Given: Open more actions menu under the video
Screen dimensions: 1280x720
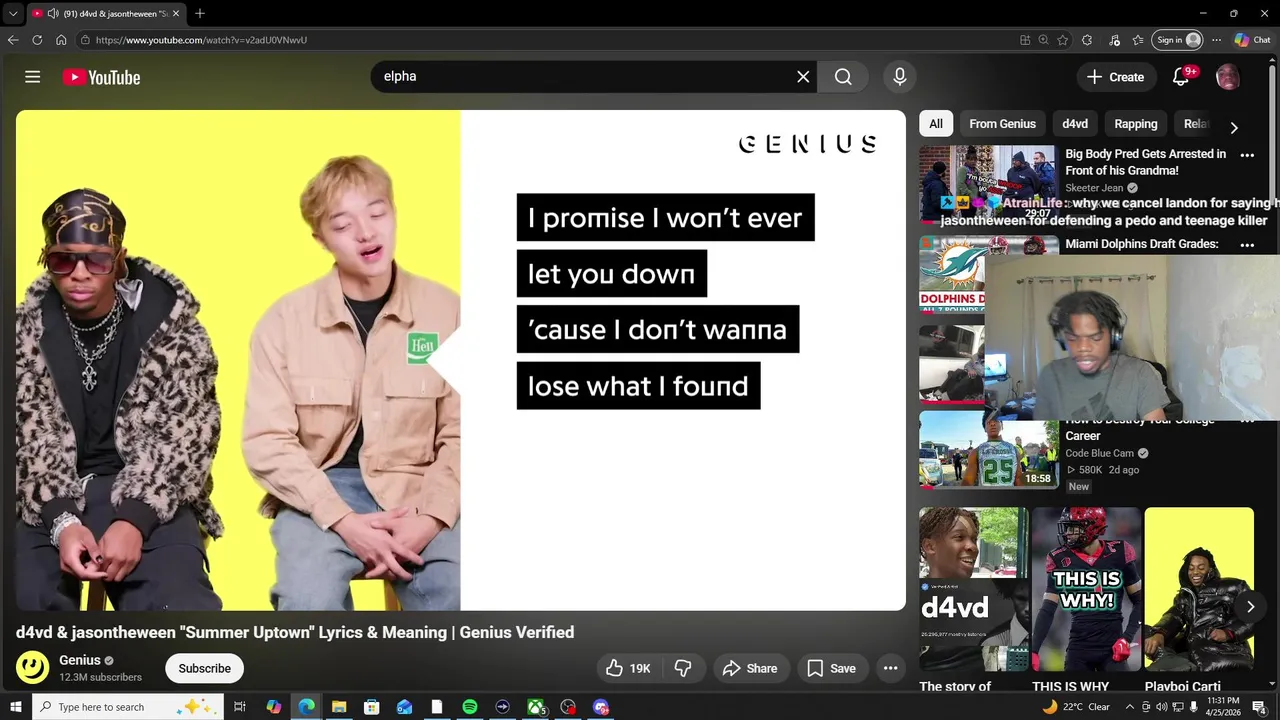Looking at the screenshot, I should [890, 668].
